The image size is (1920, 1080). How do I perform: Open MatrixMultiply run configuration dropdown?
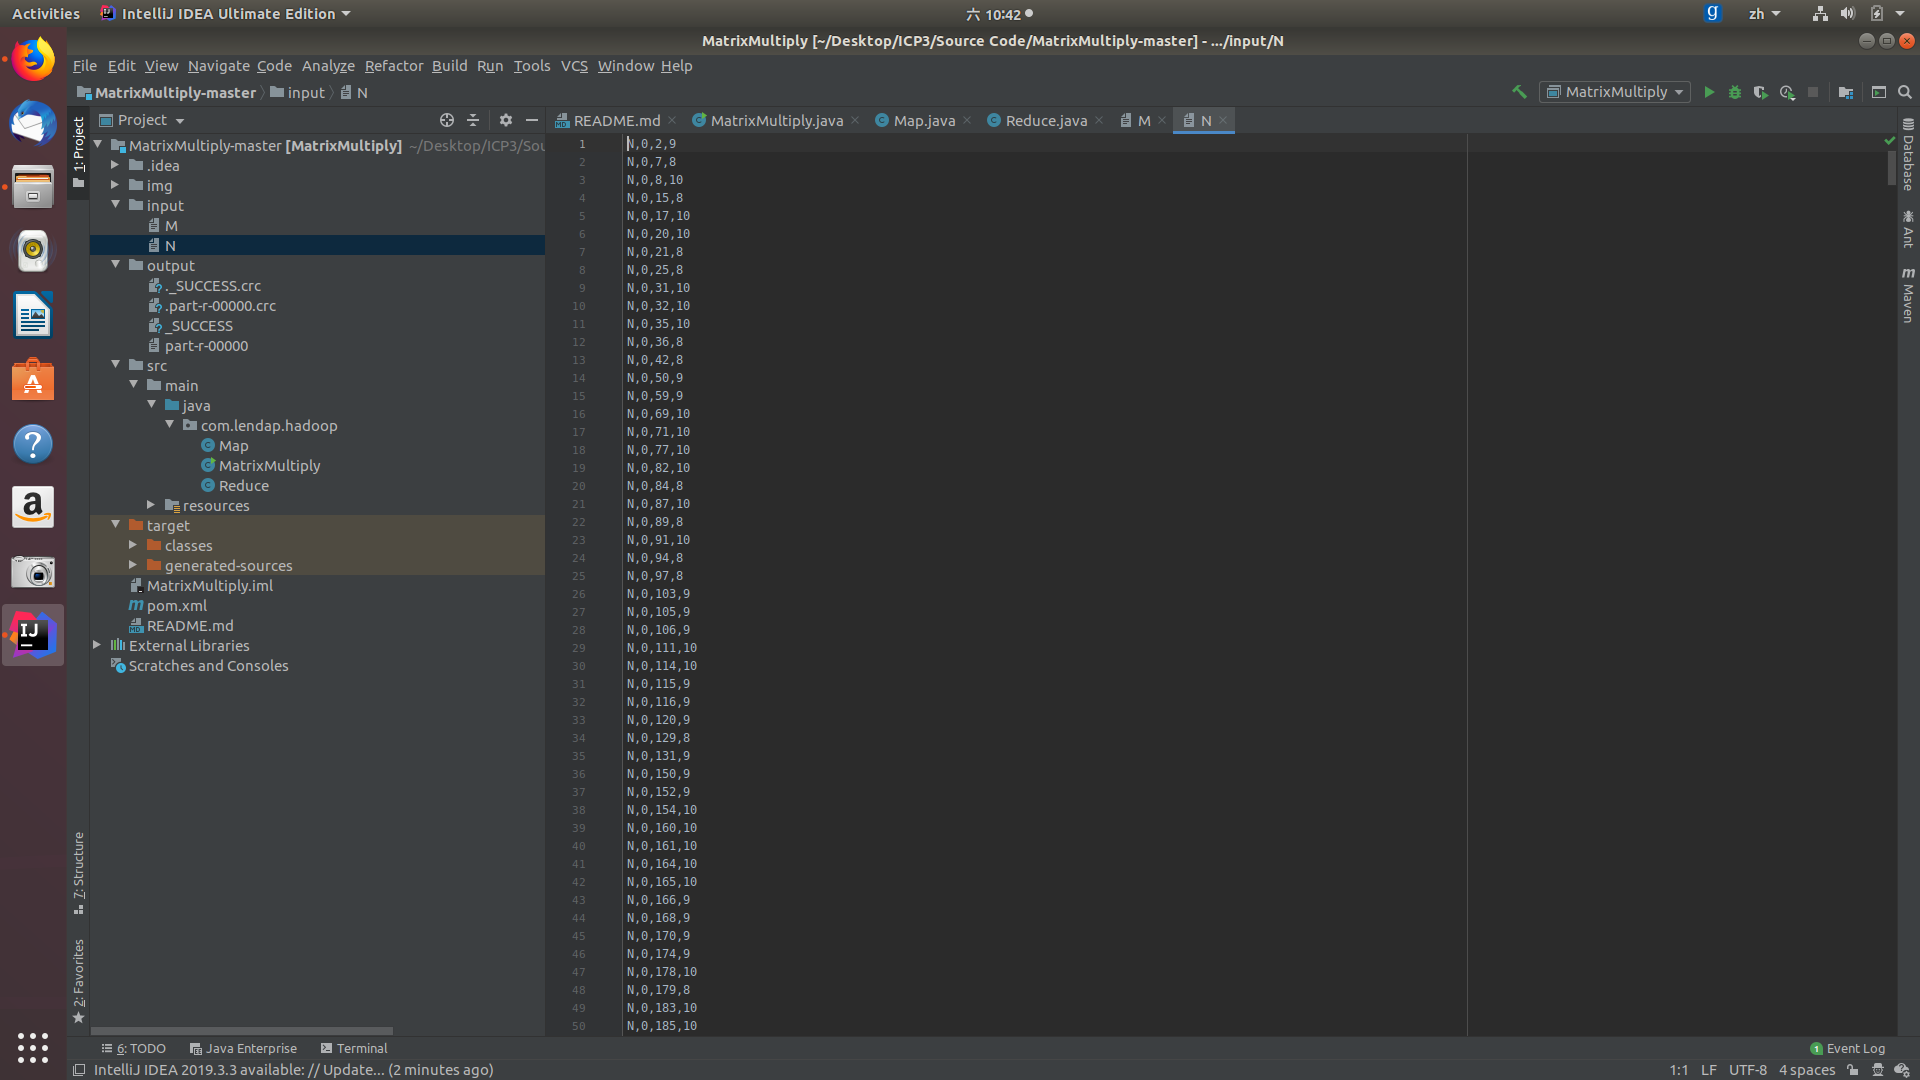[x=1615, y=92]
